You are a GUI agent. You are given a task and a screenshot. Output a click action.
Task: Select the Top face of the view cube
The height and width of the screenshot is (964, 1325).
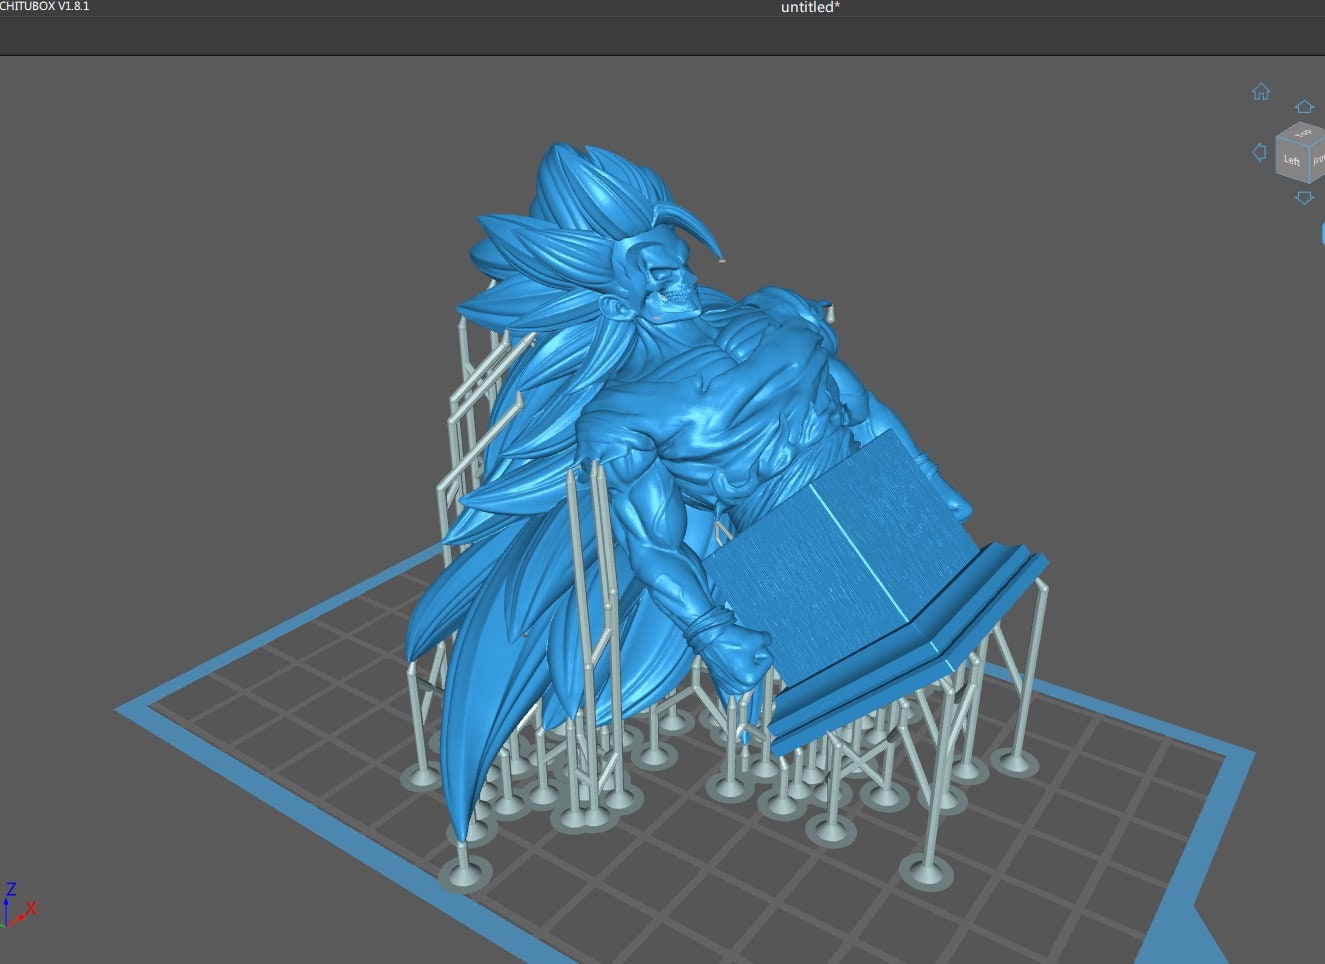pyautogui.click(x=1303, y=133)
